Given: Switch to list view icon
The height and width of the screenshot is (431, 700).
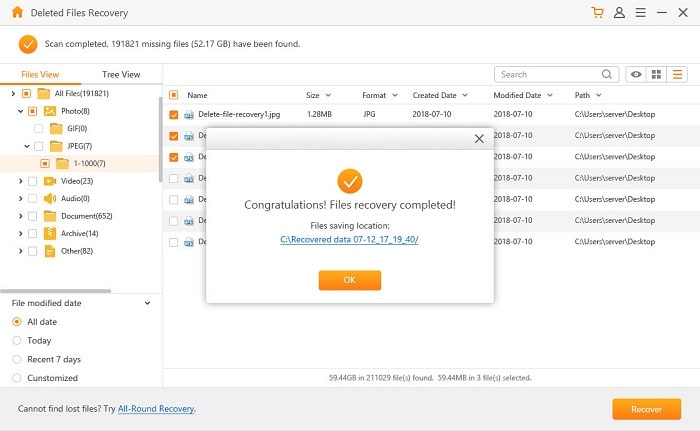Looking at the screenshot, I should coord(677,74).
